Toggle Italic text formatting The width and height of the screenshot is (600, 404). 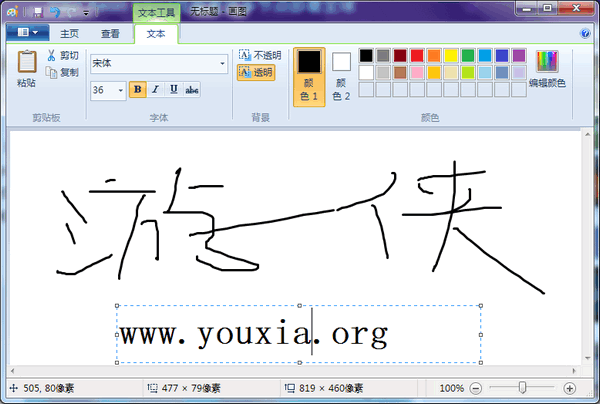tap(156, 90)
